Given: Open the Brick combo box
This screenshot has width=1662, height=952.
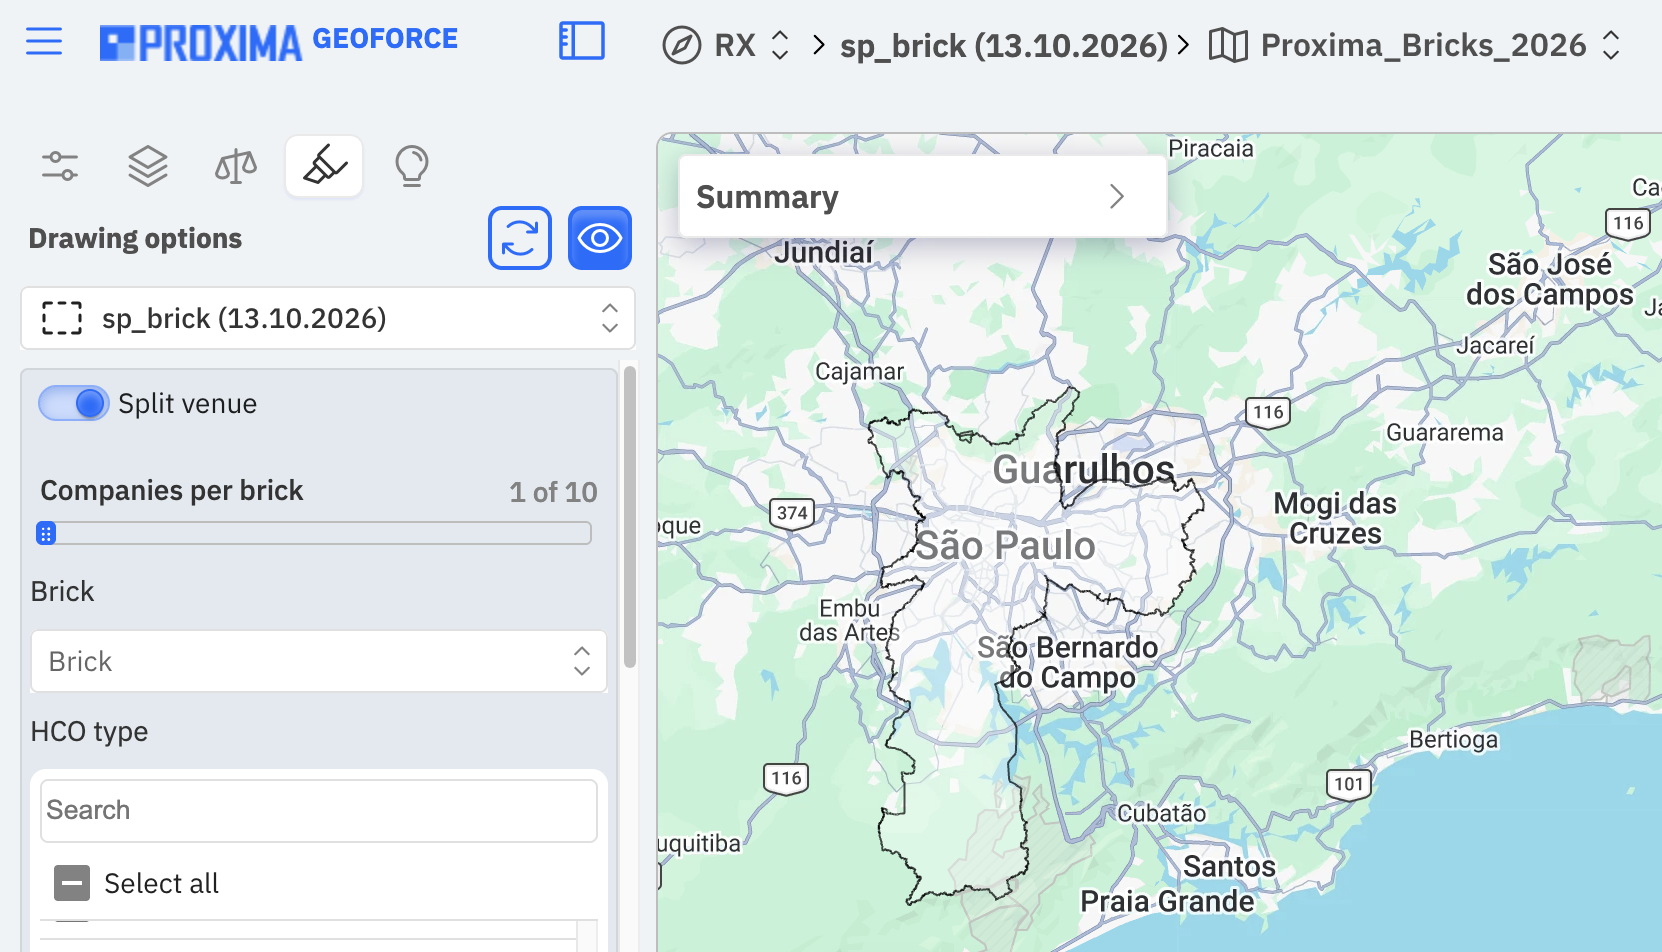Looking at the screenshot, I should (319, 661).
